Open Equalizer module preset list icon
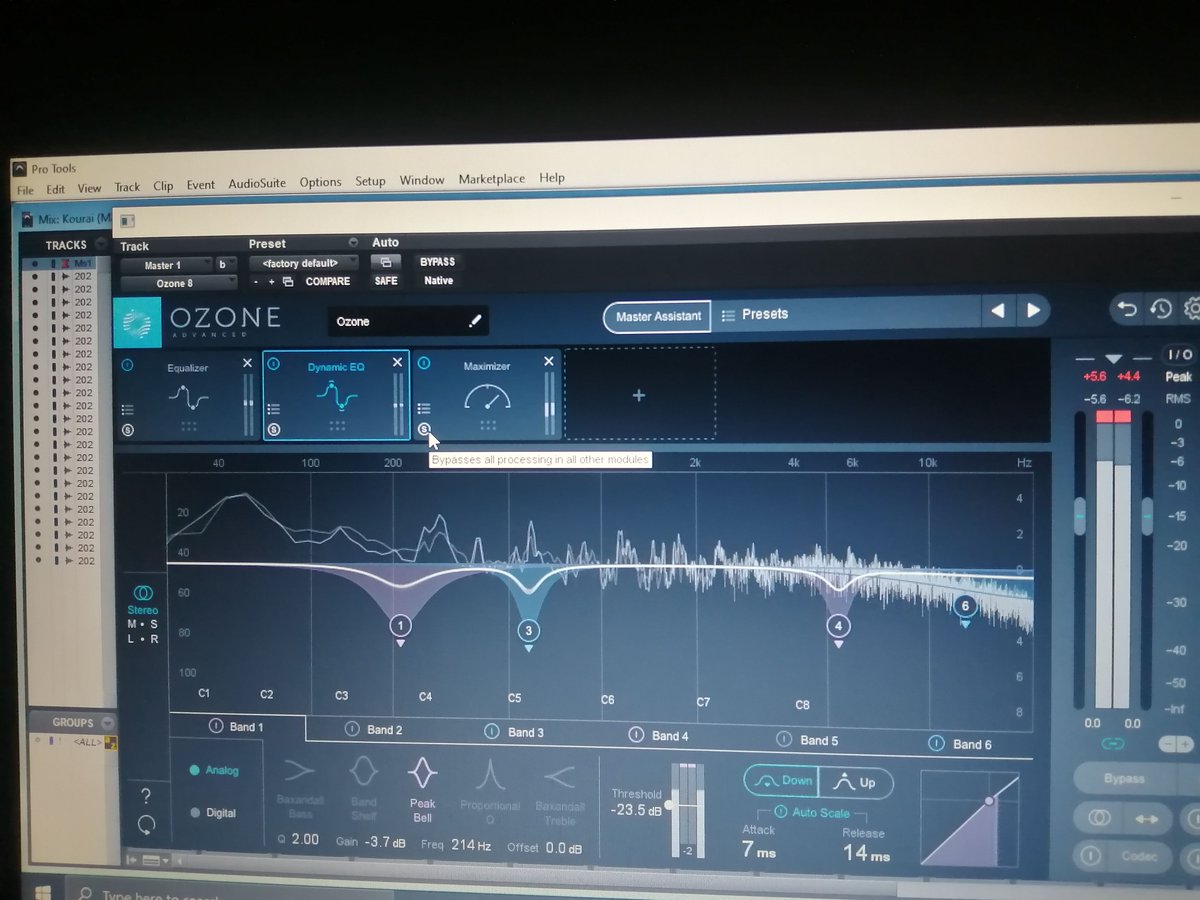 point(128,409)
